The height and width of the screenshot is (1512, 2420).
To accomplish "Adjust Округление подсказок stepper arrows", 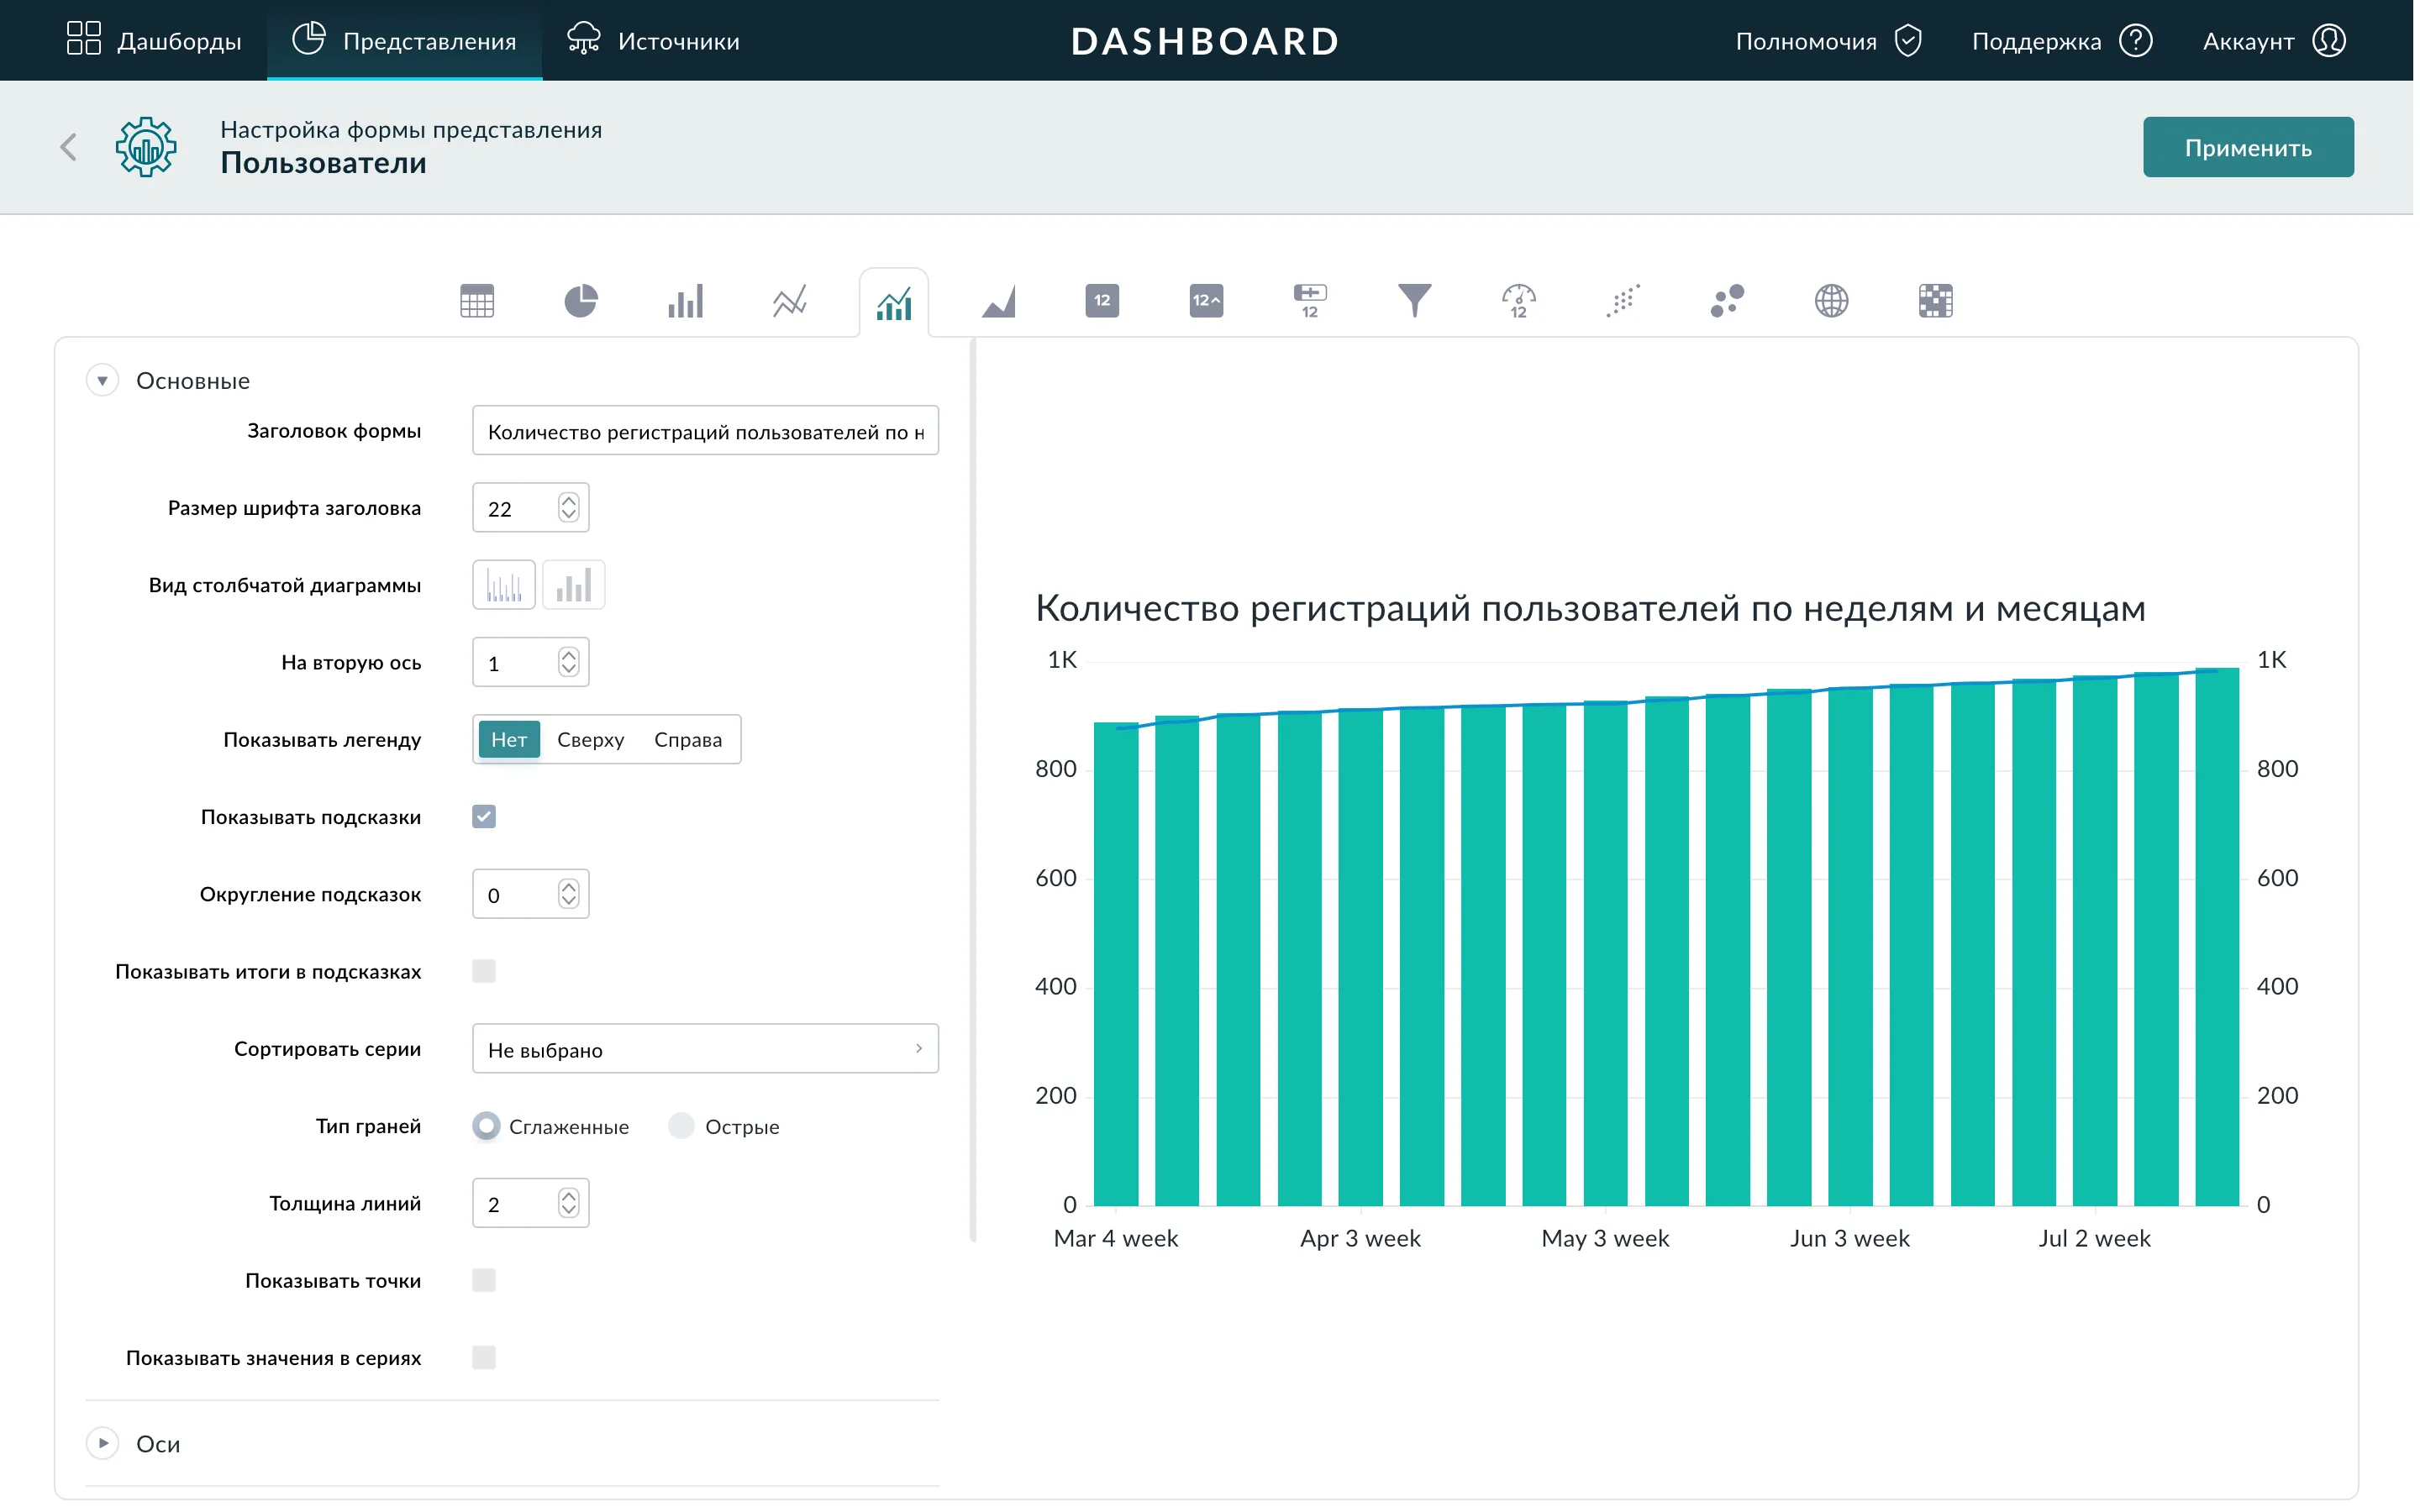I will pyautogui.click(x=568, y=894).
